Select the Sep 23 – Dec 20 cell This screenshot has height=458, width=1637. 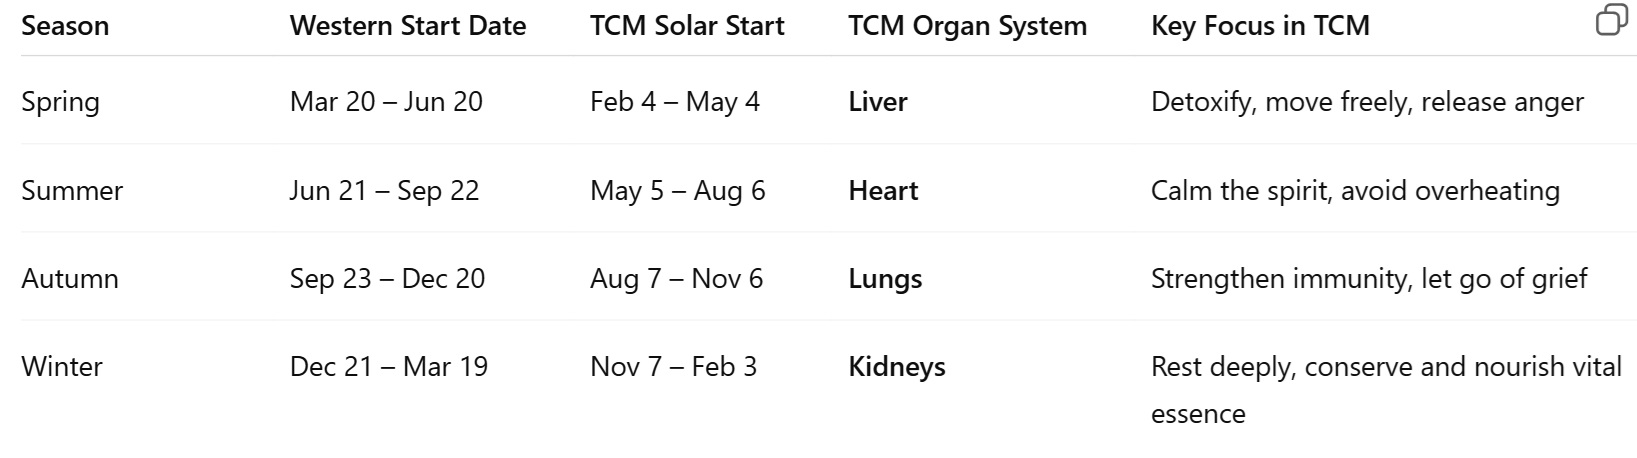[x=387, y=278]
